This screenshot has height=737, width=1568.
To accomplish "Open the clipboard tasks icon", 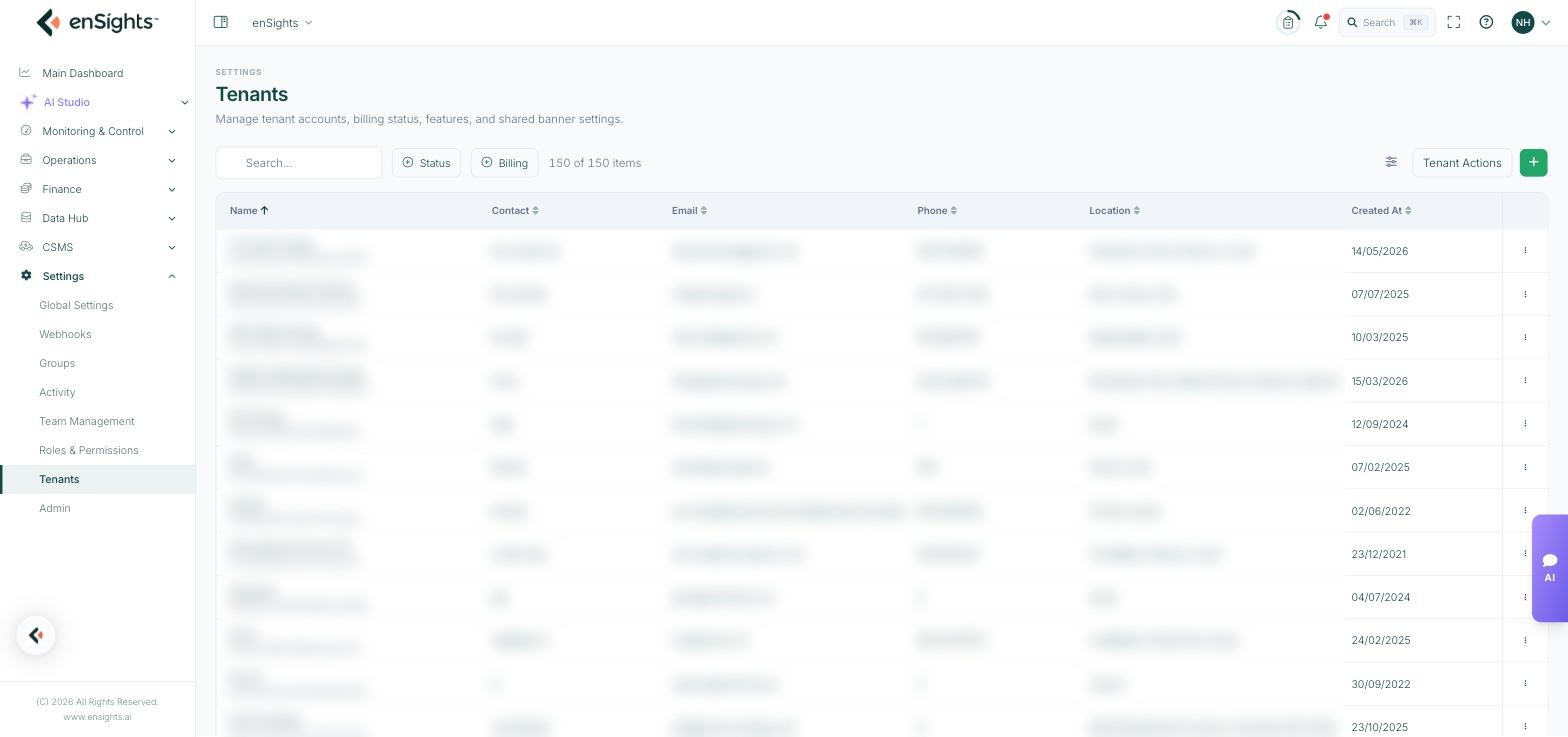I will click(1288, 22).
